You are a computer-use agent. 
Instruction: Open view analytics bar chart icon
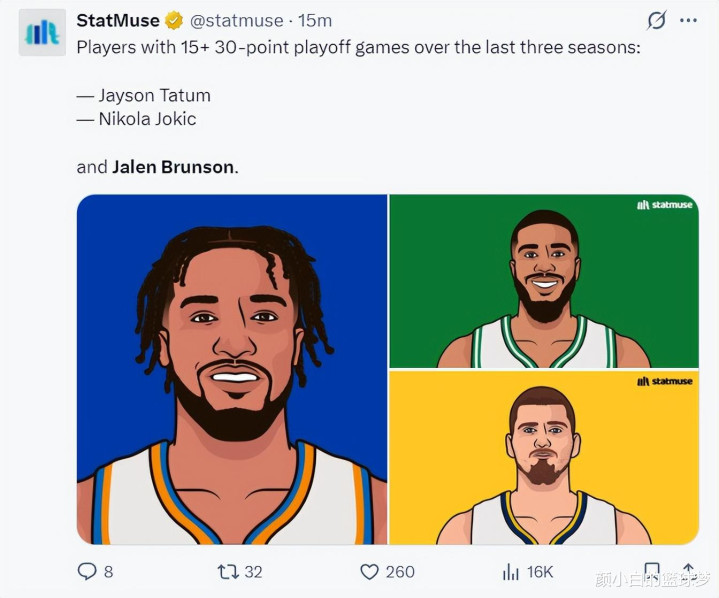pos(510,571)
